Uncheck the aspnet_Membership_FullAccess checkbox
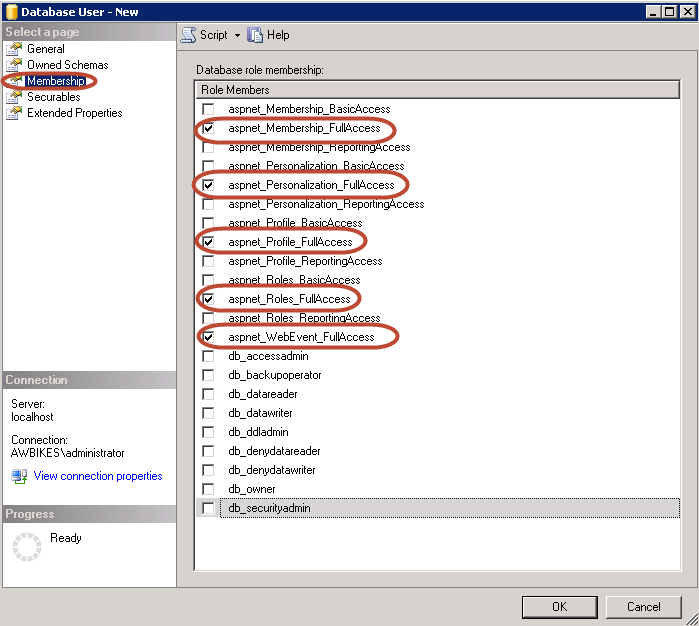This screenshot has height=626, width=699. [208, 128]
